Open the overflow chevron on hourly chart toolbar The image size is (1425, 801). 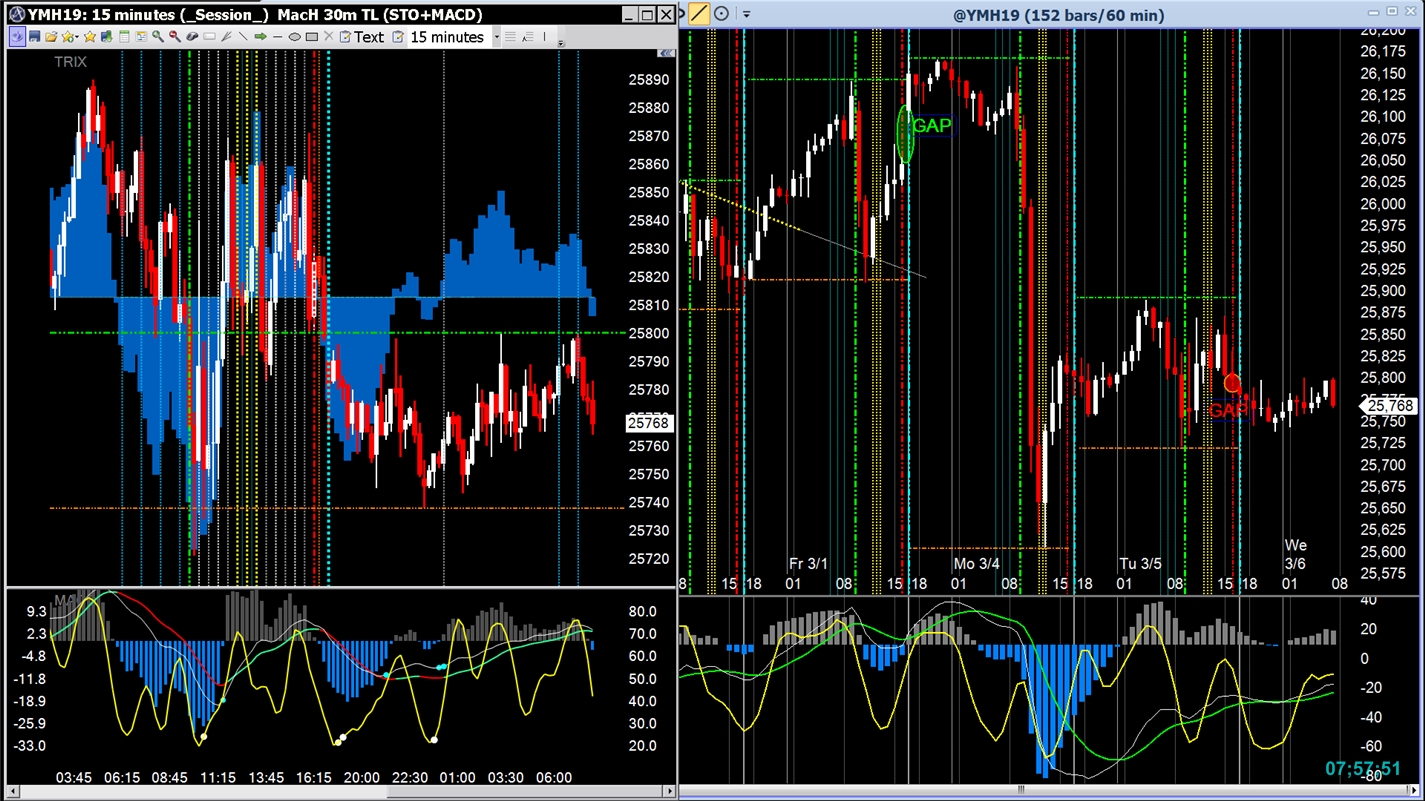point(747,14)
